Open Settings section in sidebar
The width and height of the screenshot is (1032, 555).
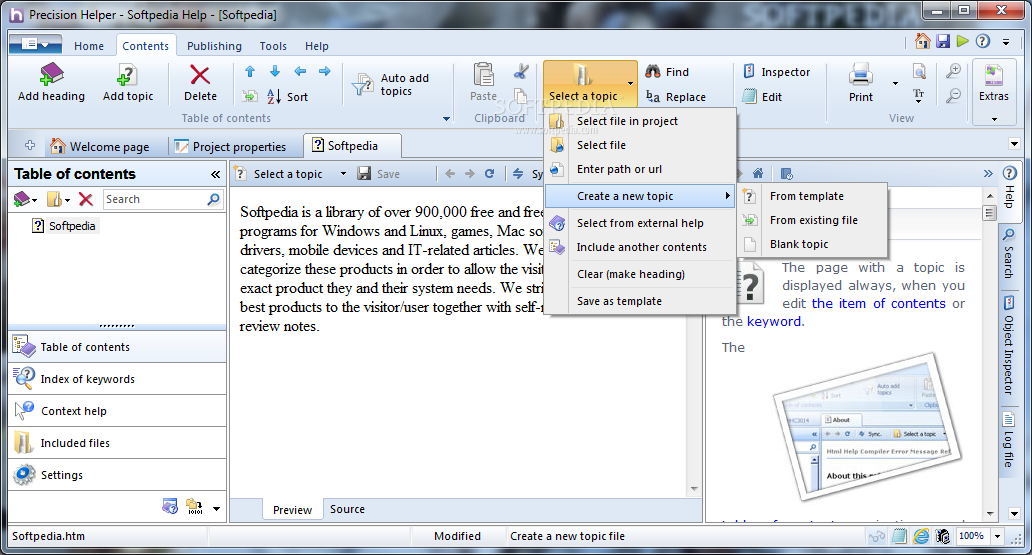[x=117, y=475]
